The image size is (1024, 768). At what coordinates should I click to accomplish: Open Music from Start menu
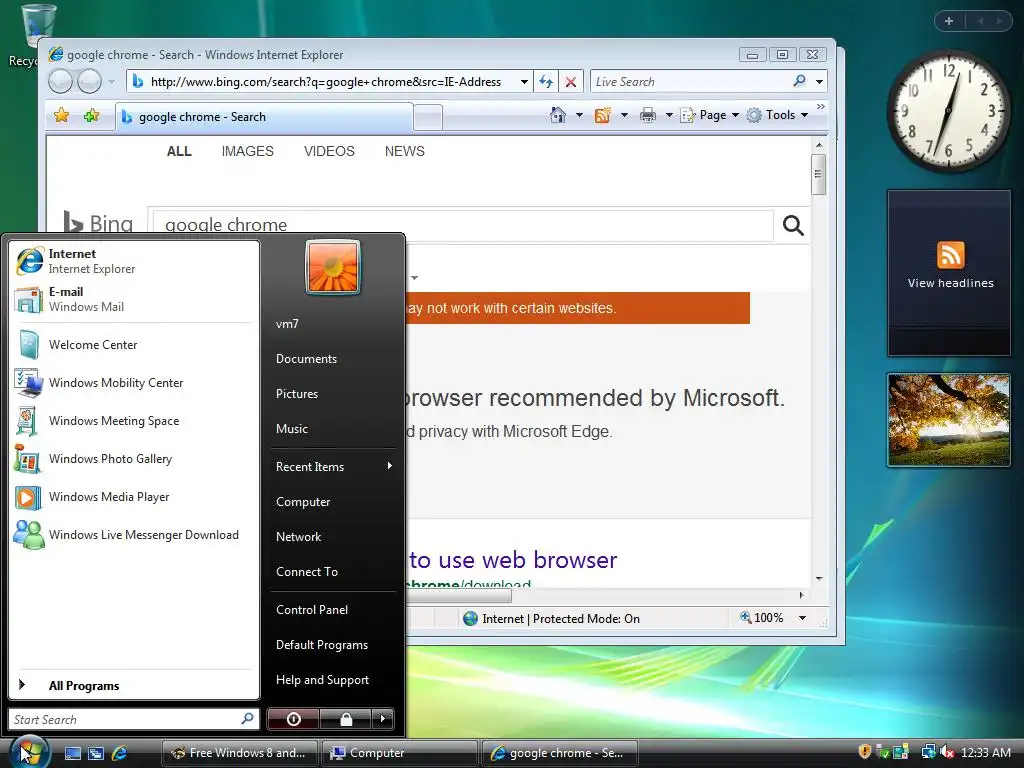[x=333, y=429]
